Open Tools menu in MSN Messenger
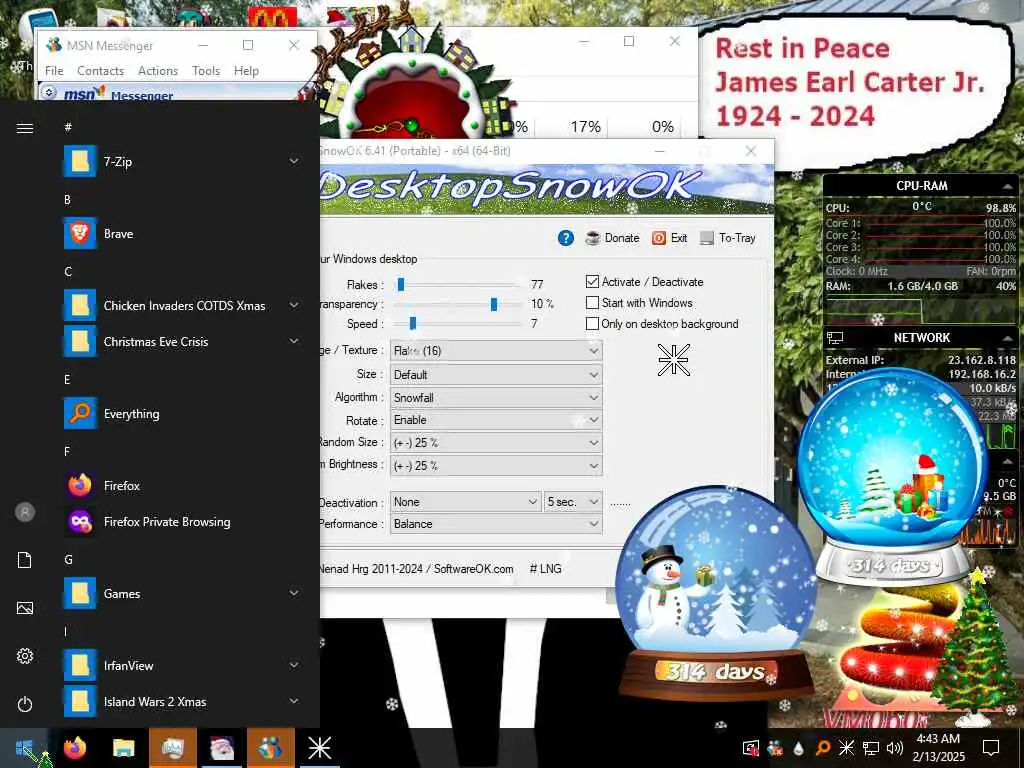 (206, 71)
